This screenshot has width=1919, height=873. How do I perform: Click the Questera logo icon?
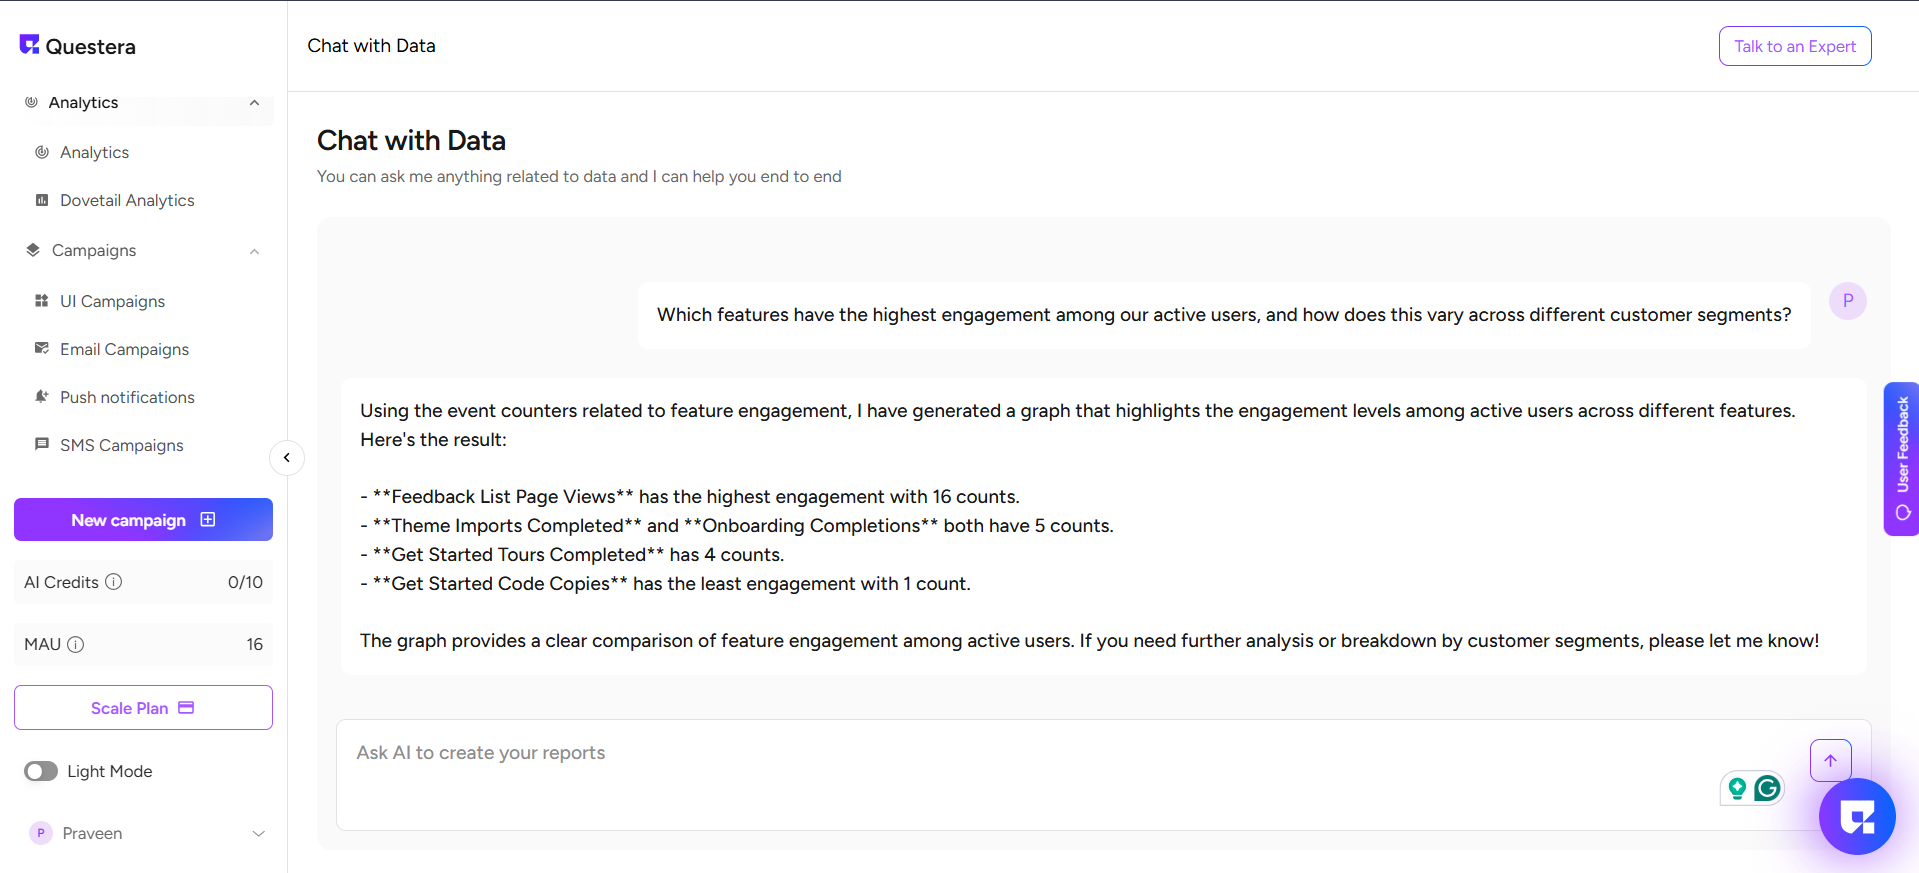29,45
